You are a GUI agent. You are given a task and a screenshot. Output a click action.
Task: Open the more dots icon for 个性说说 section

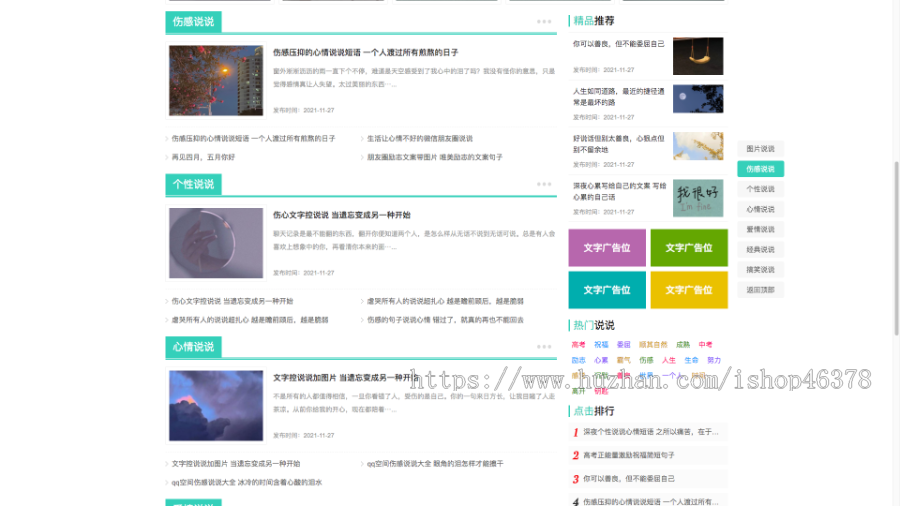pos(544,184)
